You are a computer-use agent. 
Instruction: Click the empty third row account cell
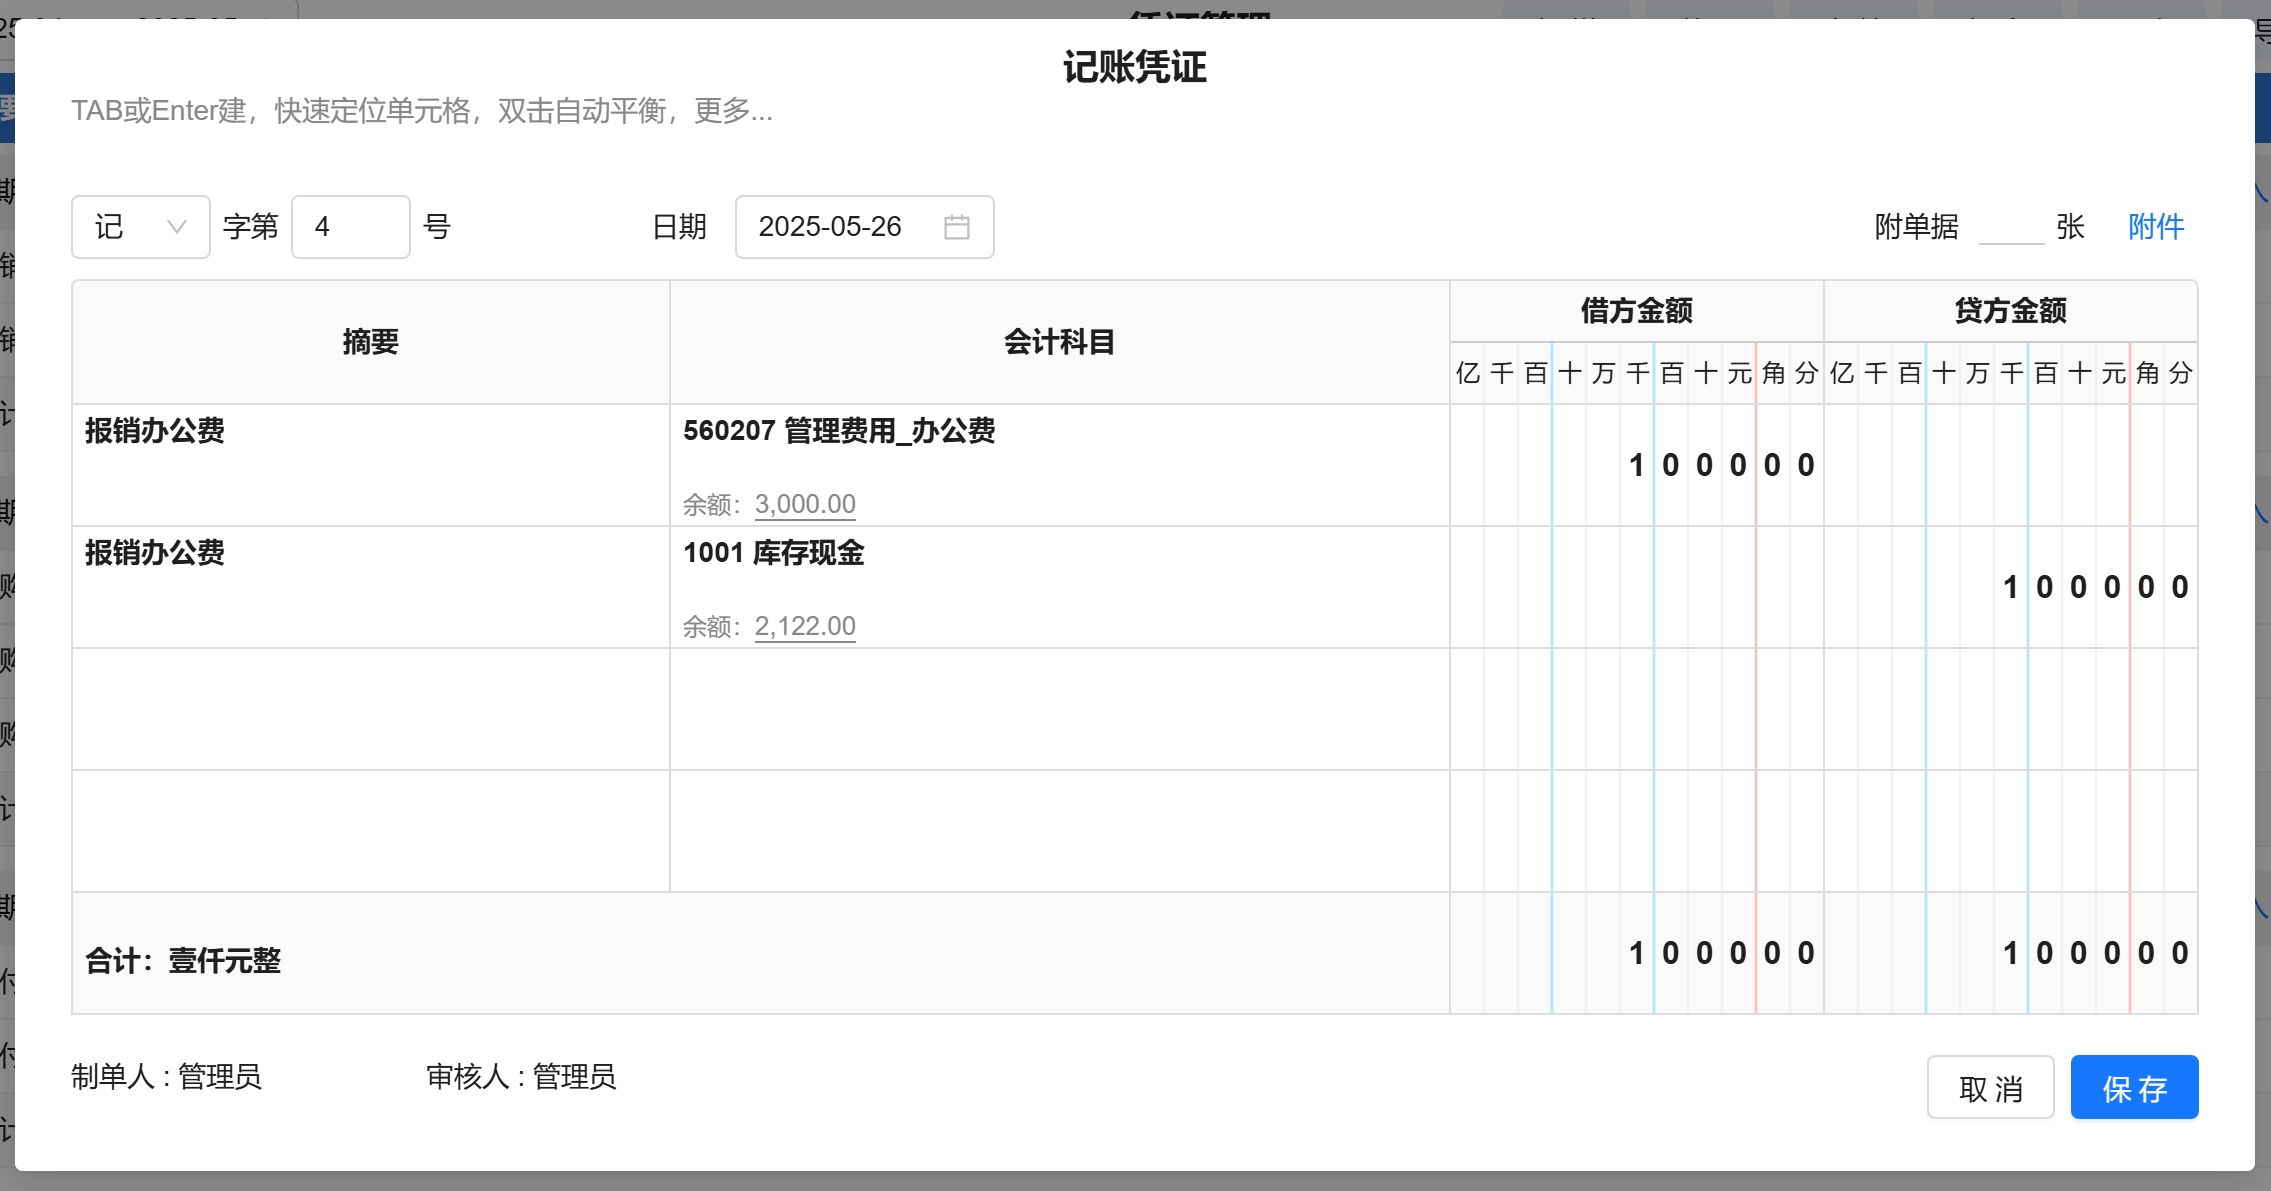[x=1058, y=709]
